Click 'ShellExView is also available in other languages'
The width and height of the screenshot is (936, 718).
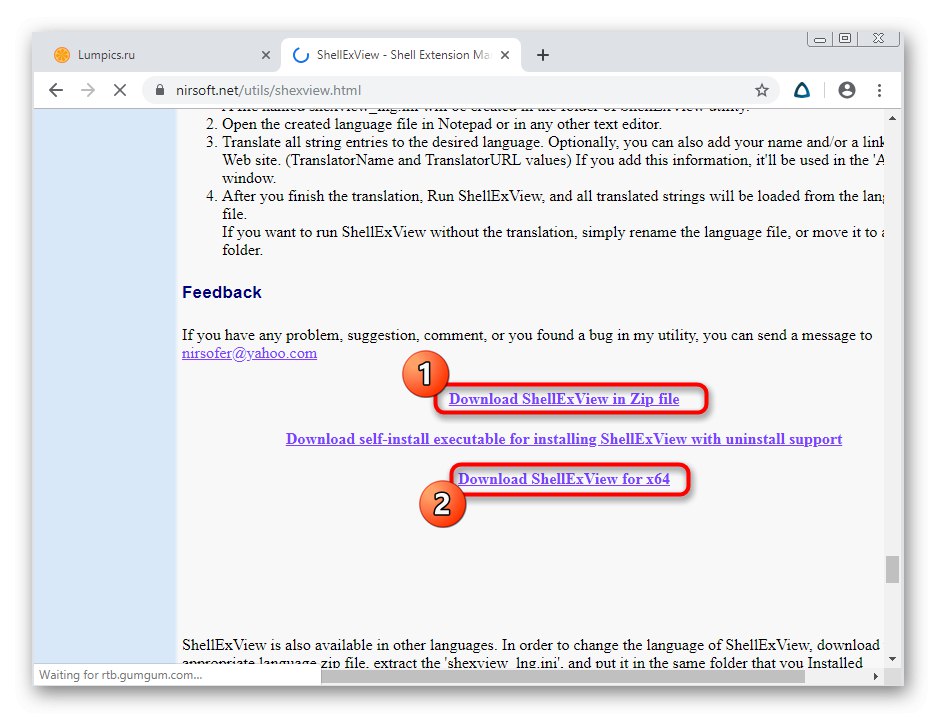point(338,645)
